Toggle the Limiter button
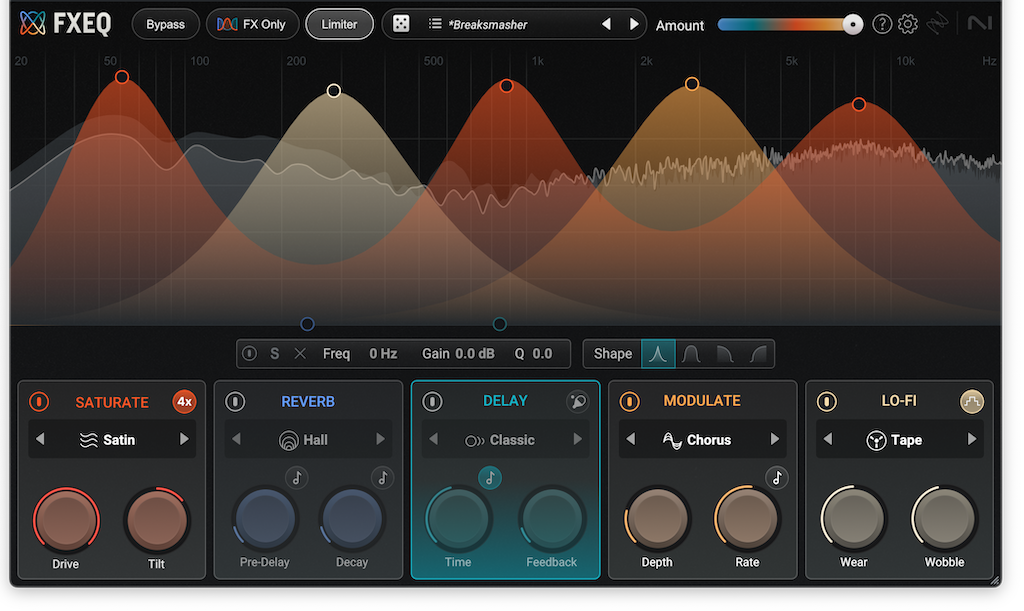 (340, 24)
